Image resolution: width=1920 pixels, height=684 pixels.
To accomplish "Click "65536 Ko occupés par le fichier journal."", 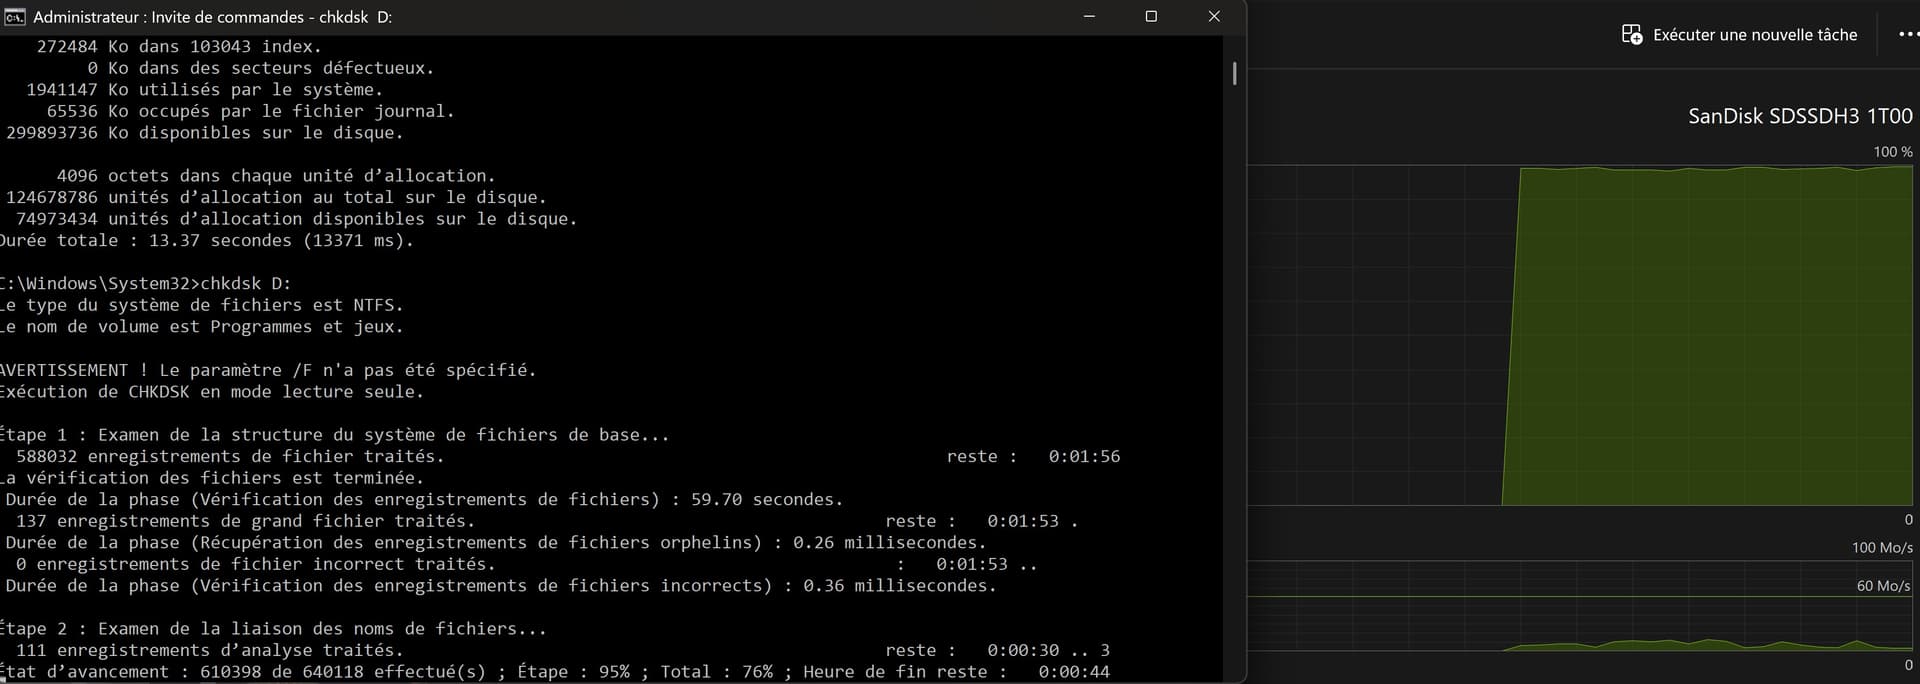I will click(x=250, y=111).
